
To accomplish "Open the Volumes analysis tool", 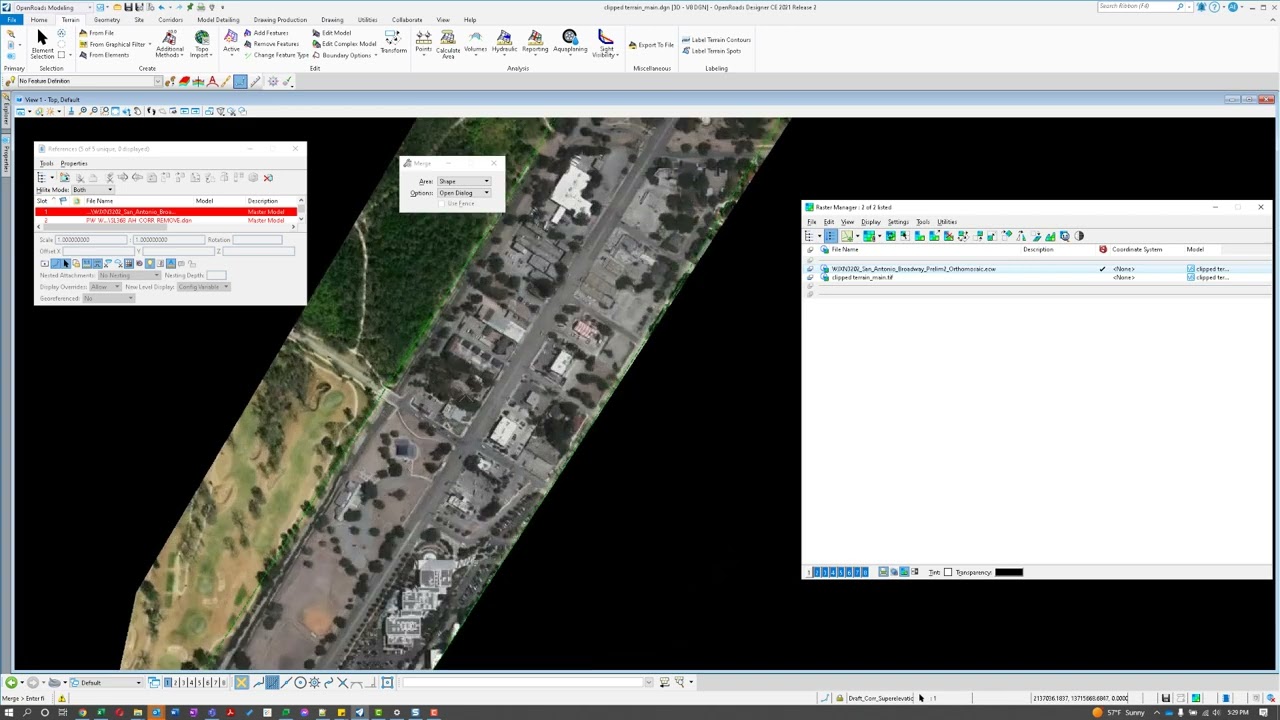I will pyautogui.click(x=475, y=42).
